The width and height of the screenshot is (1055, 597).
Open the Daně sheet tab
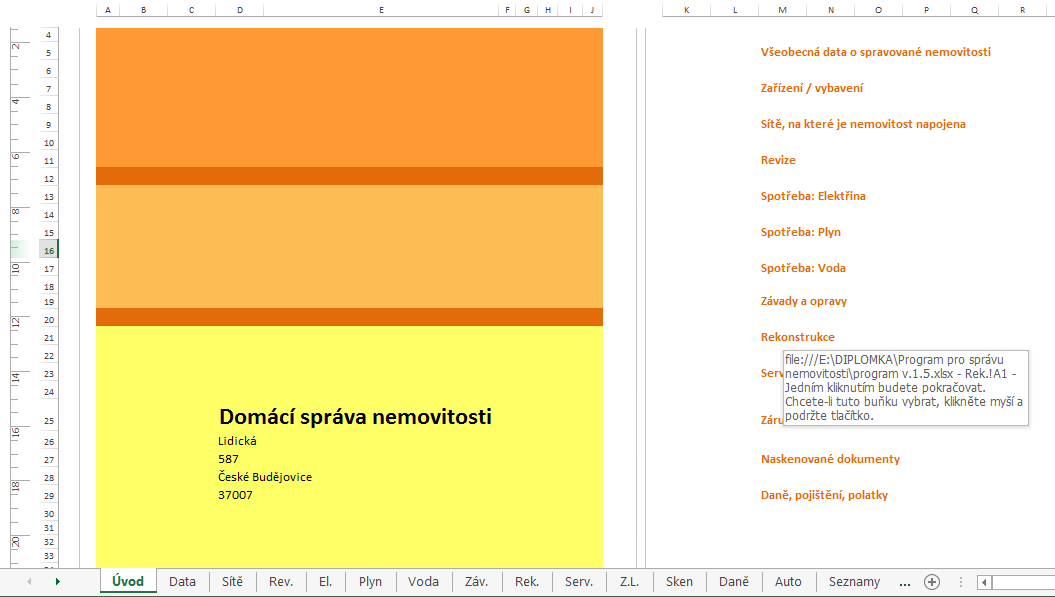(733, 582)
